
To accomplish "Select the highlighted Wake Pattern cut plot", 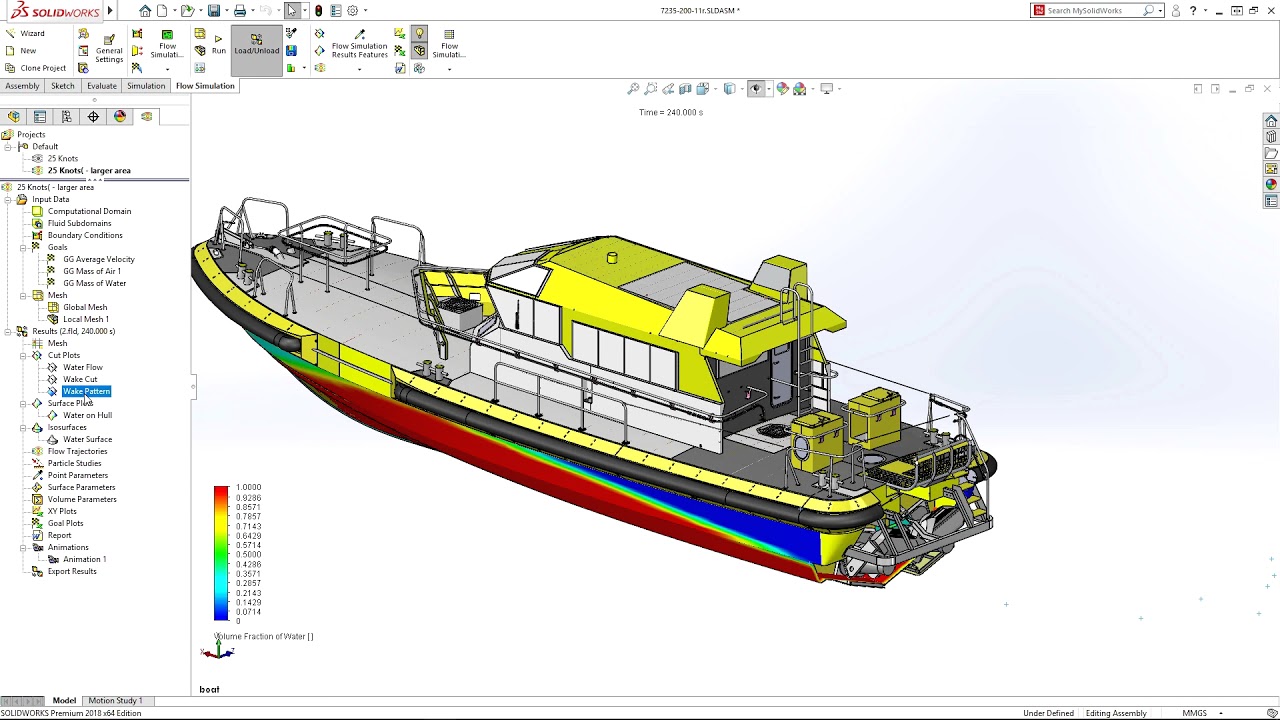I will point(86,391).
